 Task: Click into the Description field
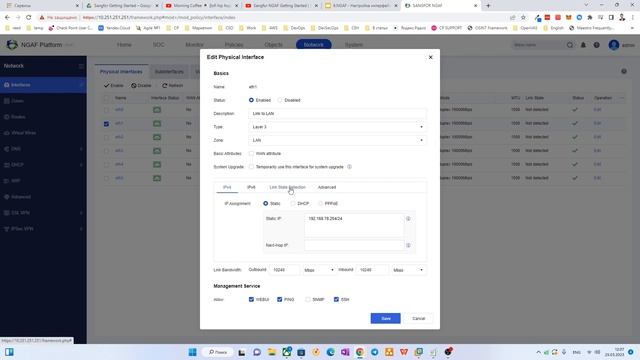click(338, 113)
